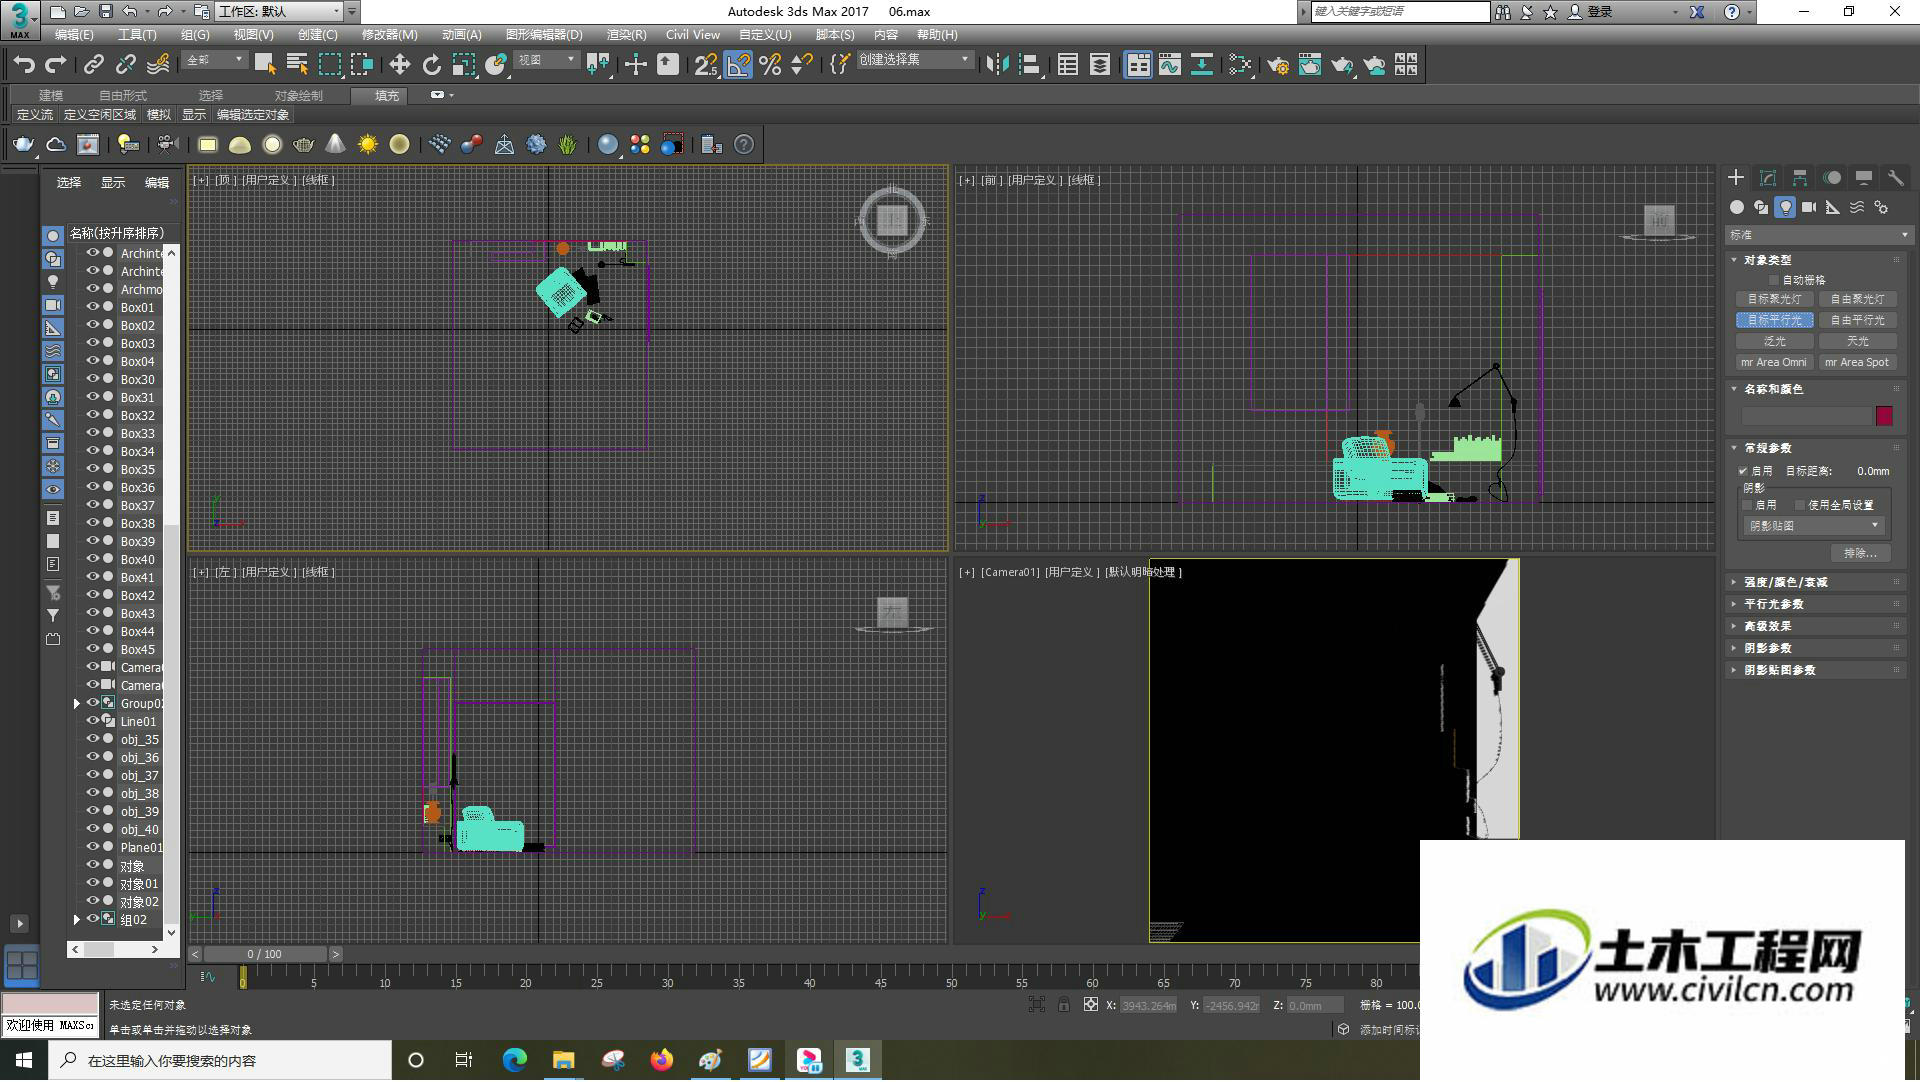Toggle visibility eye of Box01

[93, 307]
